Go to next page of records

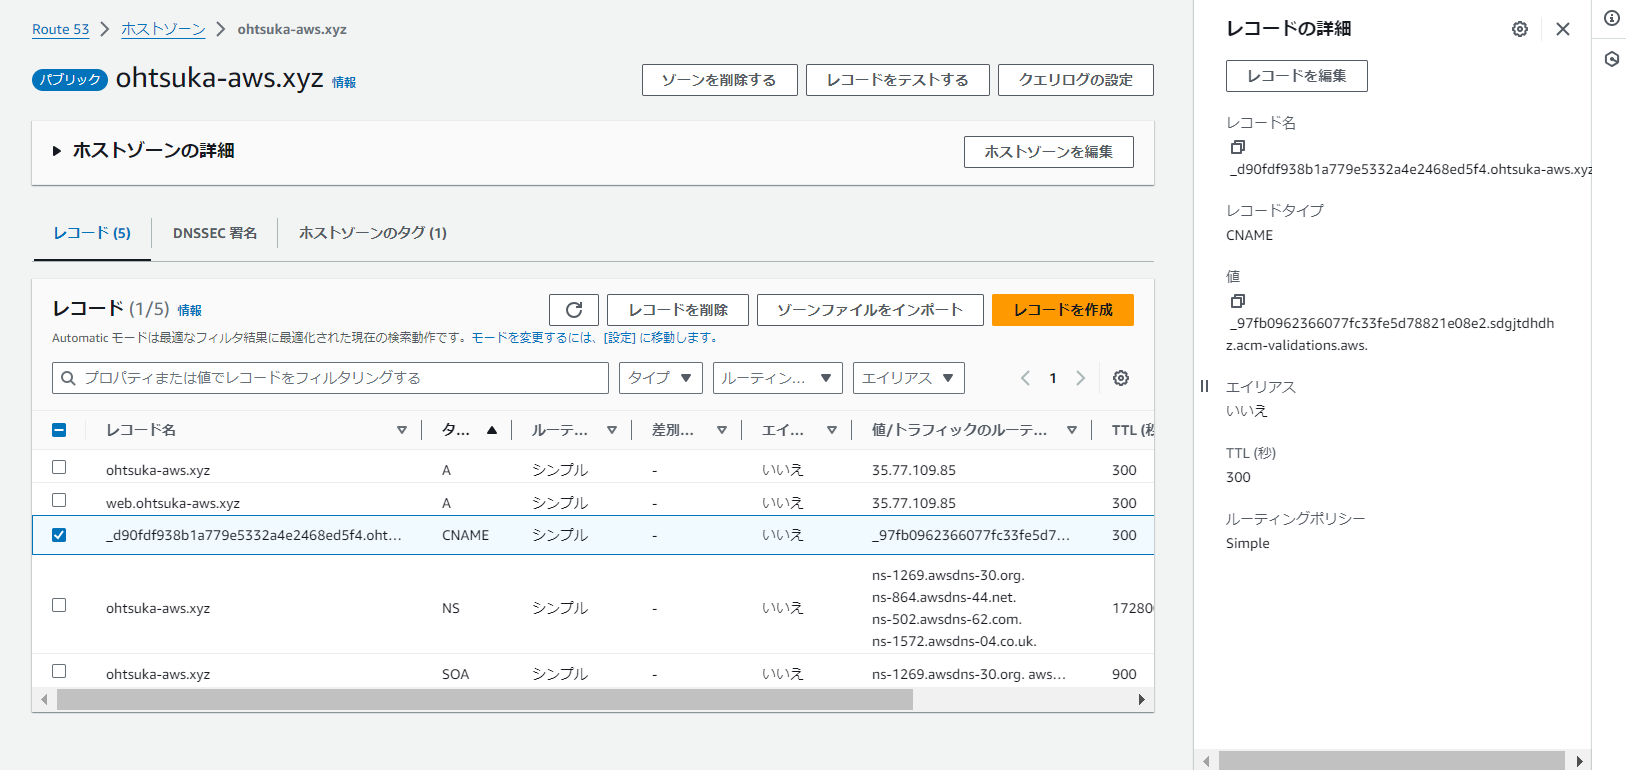coord(1080,378)
